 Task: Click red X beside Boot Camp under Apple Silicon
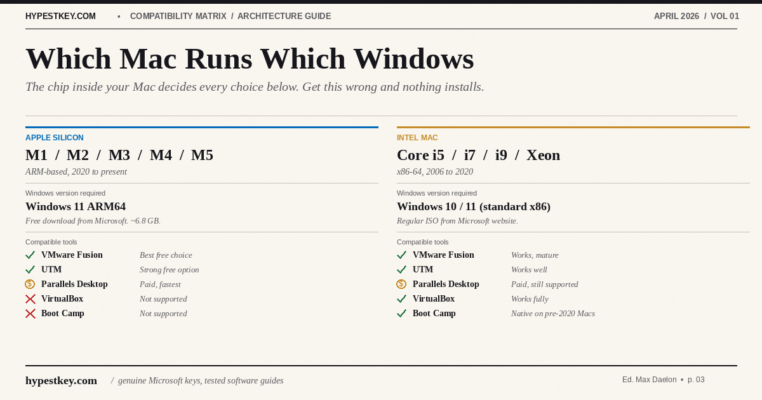30,313
